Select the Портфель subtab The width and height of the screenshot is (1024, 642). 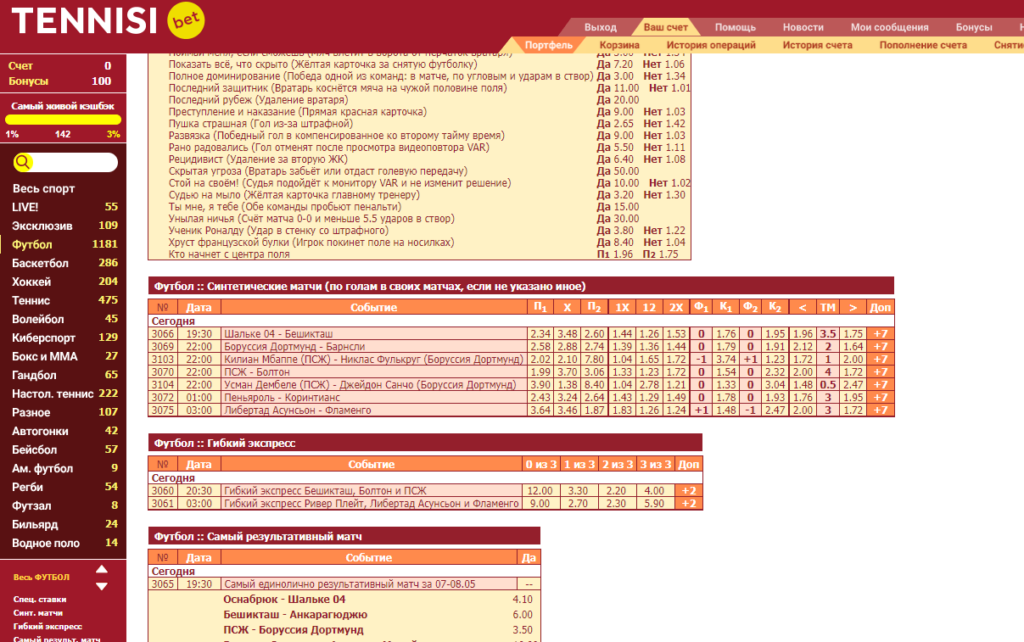(549, 45)
